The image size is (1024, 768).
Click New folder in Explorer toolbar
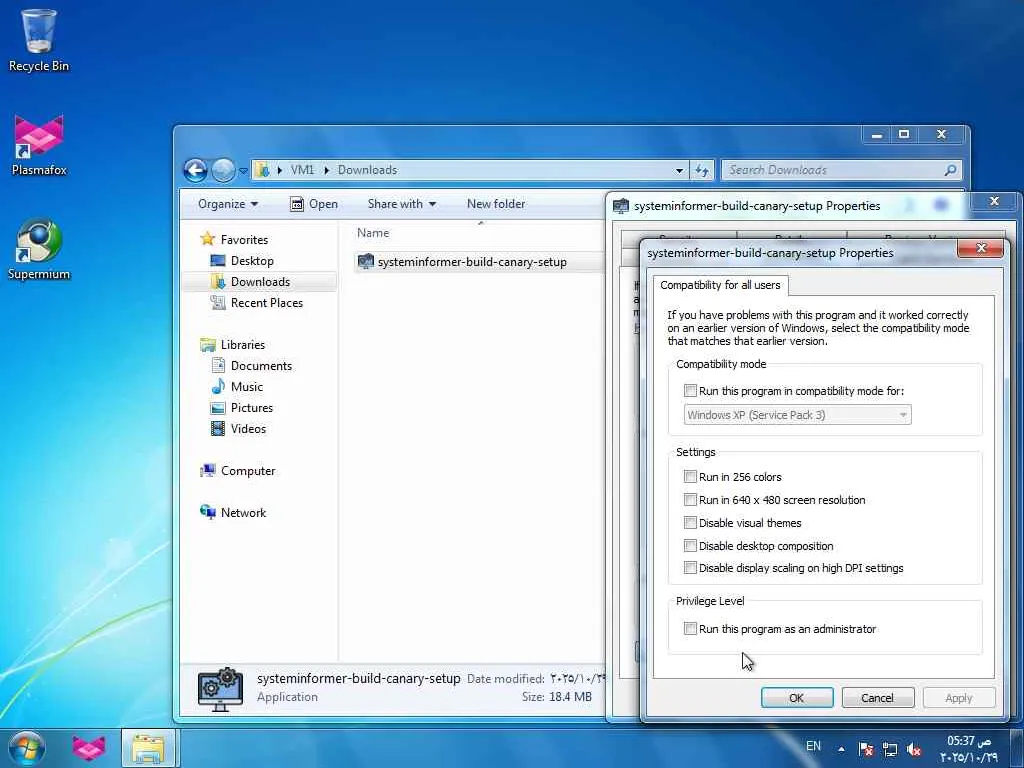pos(496,204)
